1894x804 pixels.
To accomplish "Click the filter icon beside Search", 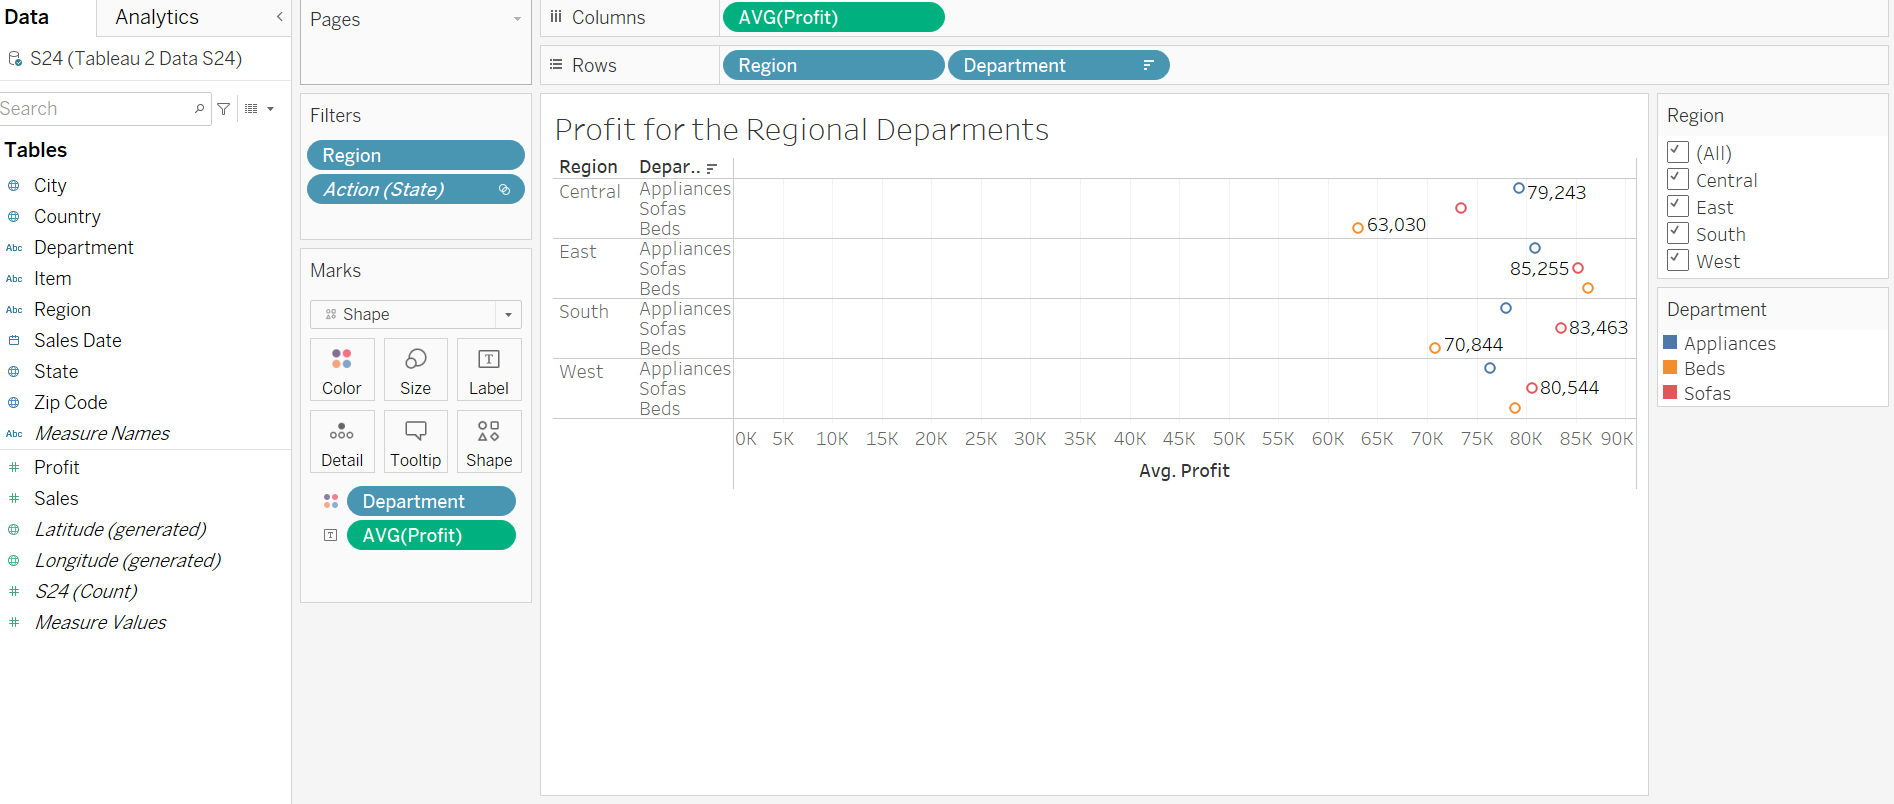I will coord(224,109).
